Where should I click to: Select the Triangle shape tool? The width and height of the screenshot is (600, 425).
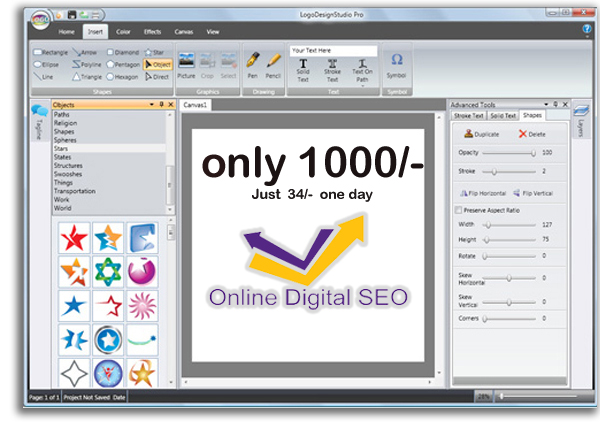[x=87, y=77]
